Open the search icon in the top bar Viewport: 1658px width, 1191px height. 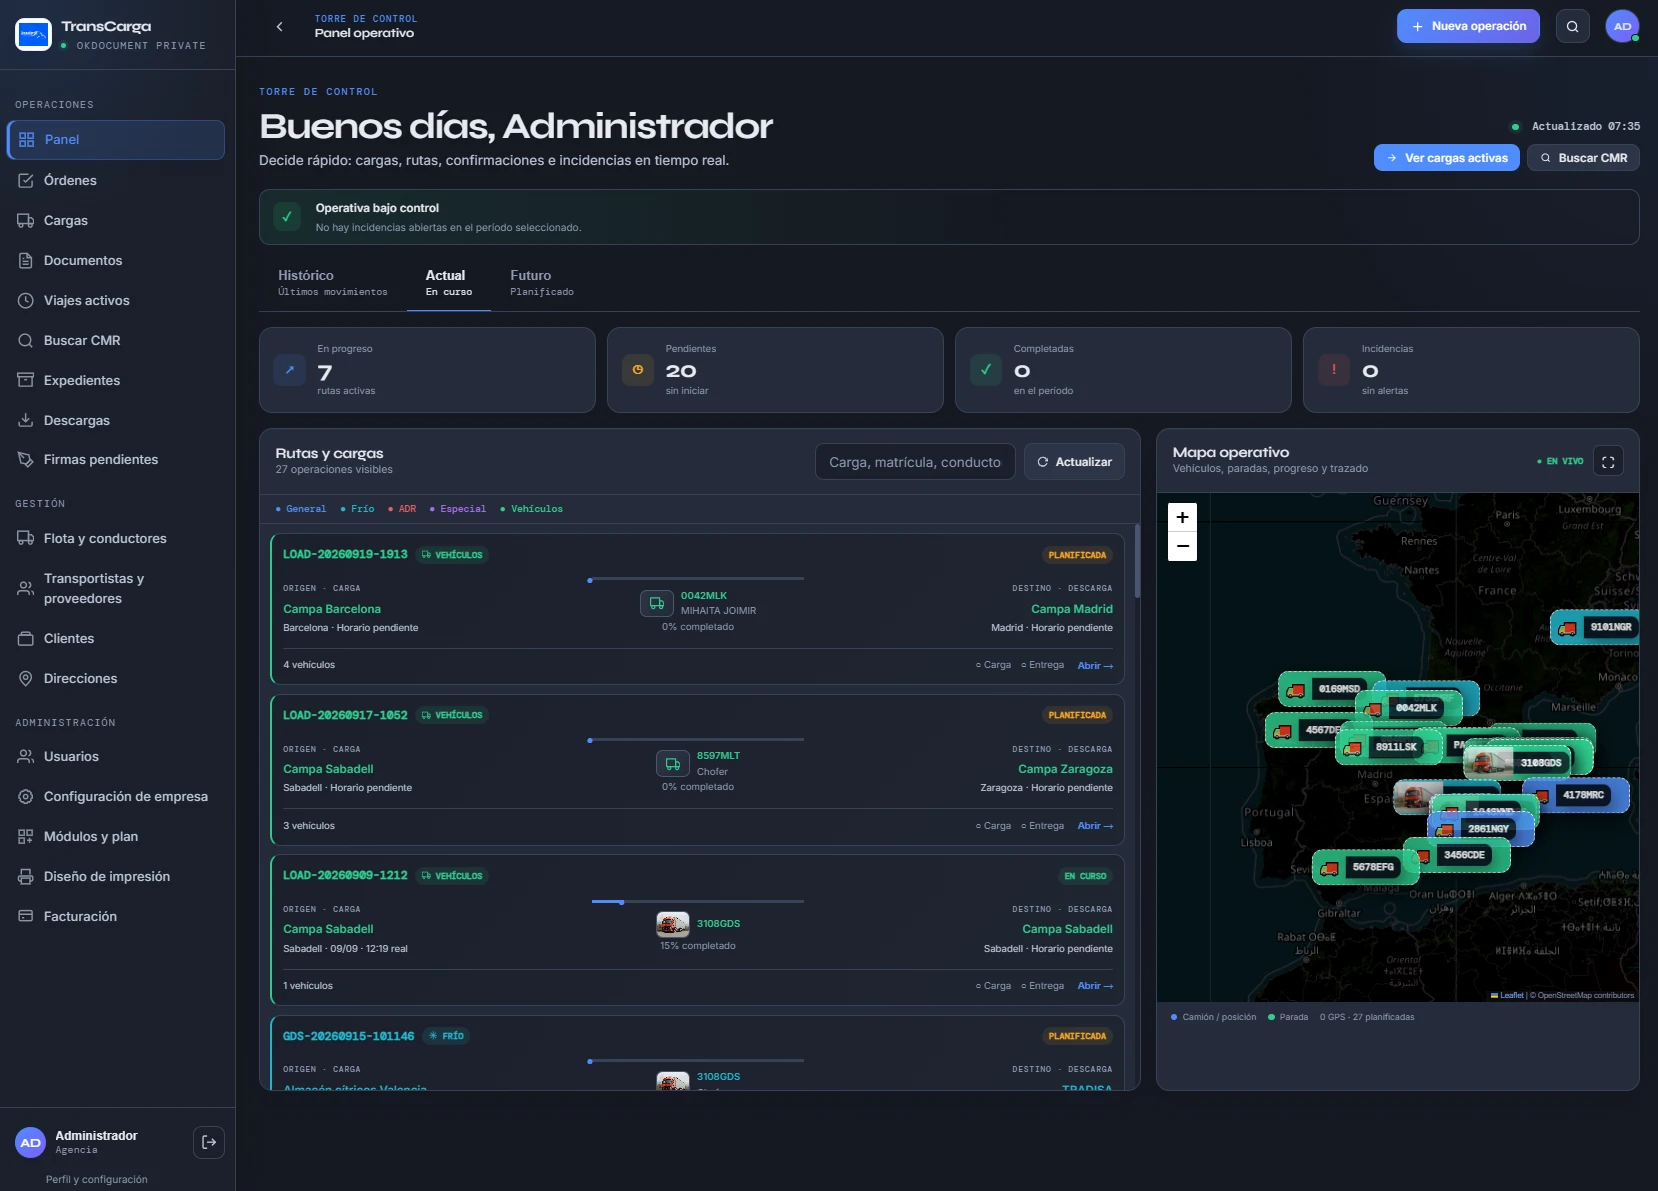(1572, 27)
